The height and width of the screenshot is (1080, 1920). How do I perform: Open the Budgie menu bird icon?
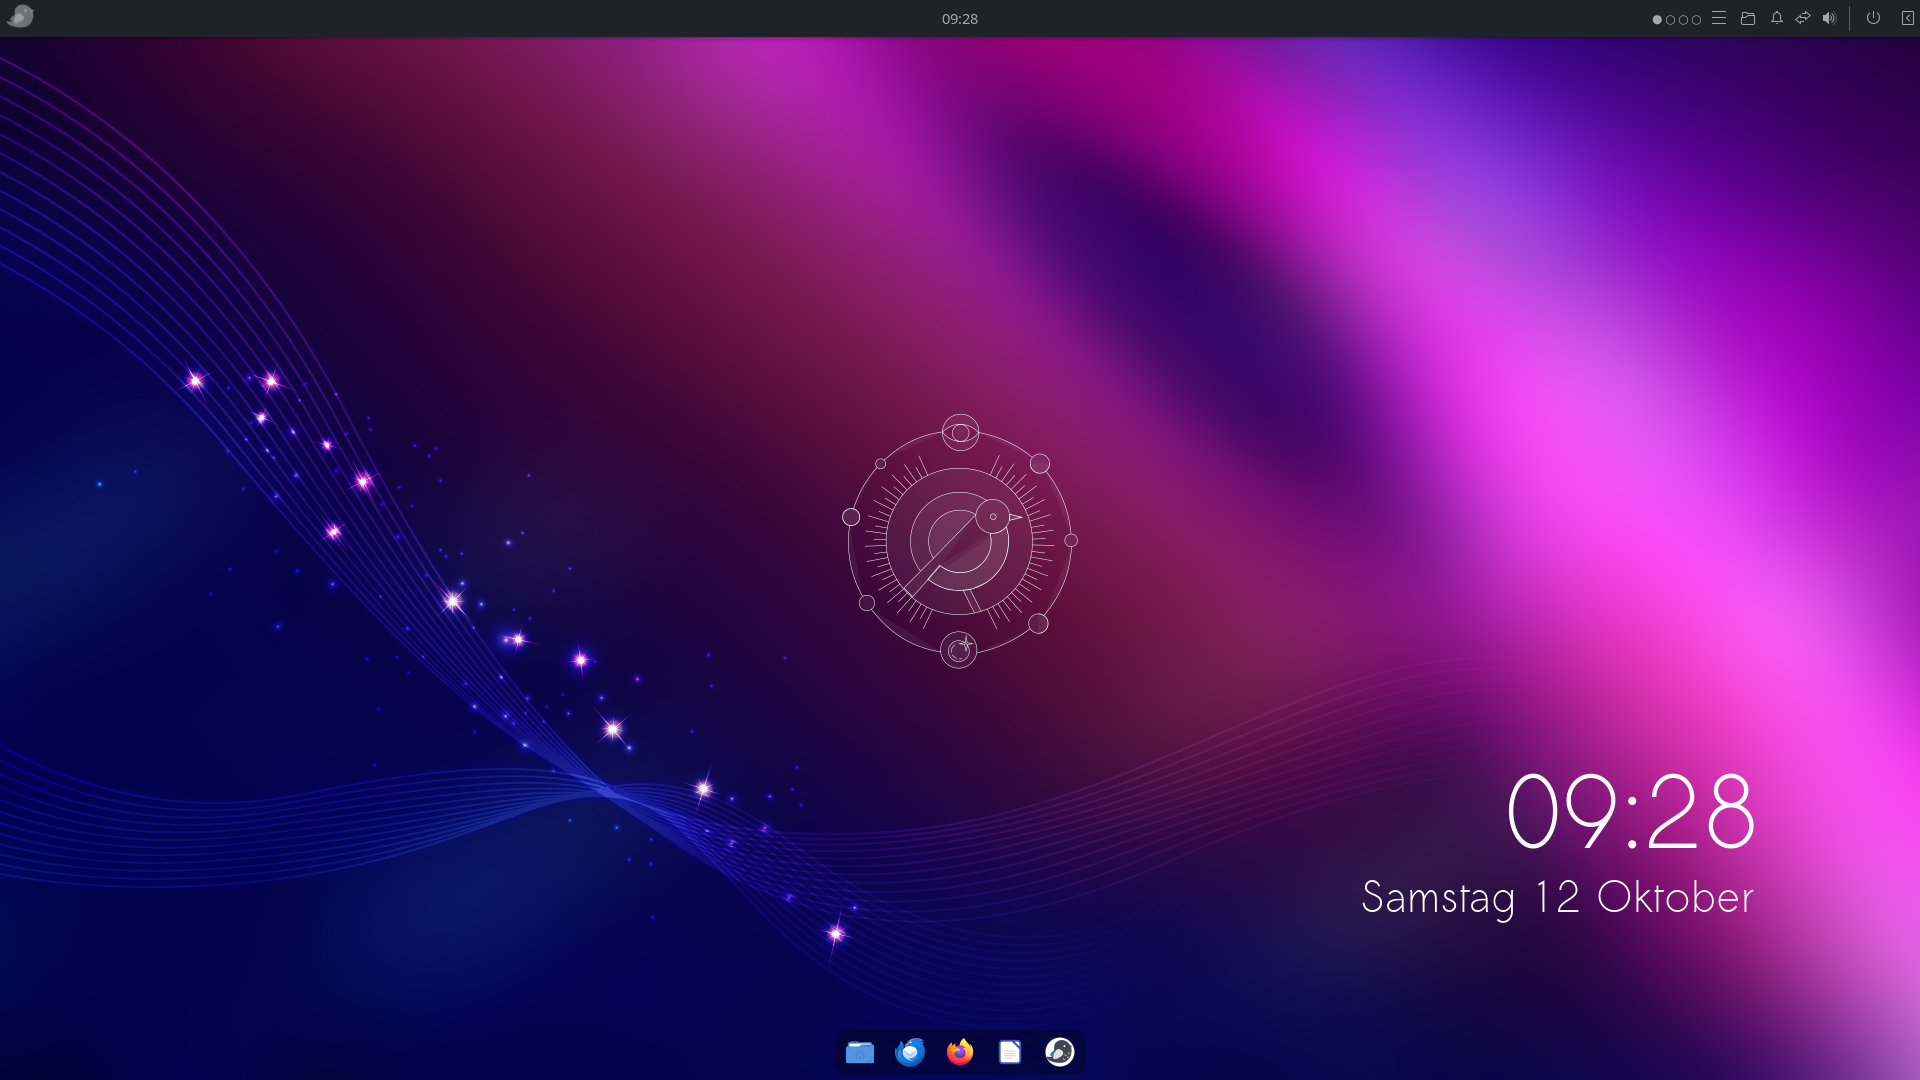[20, 17]
